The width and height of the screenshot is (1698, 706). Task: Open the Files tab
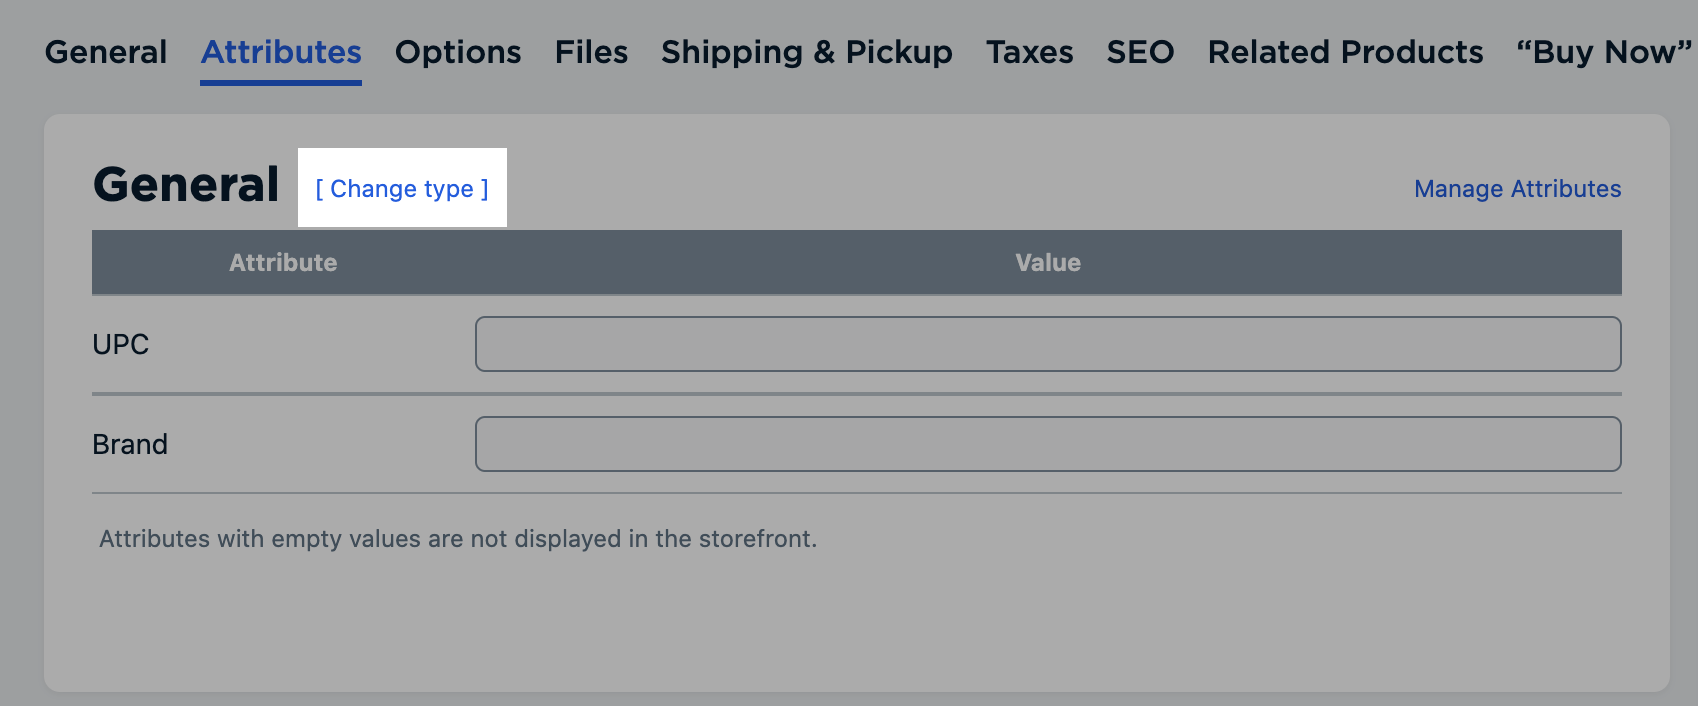[591, 52]
